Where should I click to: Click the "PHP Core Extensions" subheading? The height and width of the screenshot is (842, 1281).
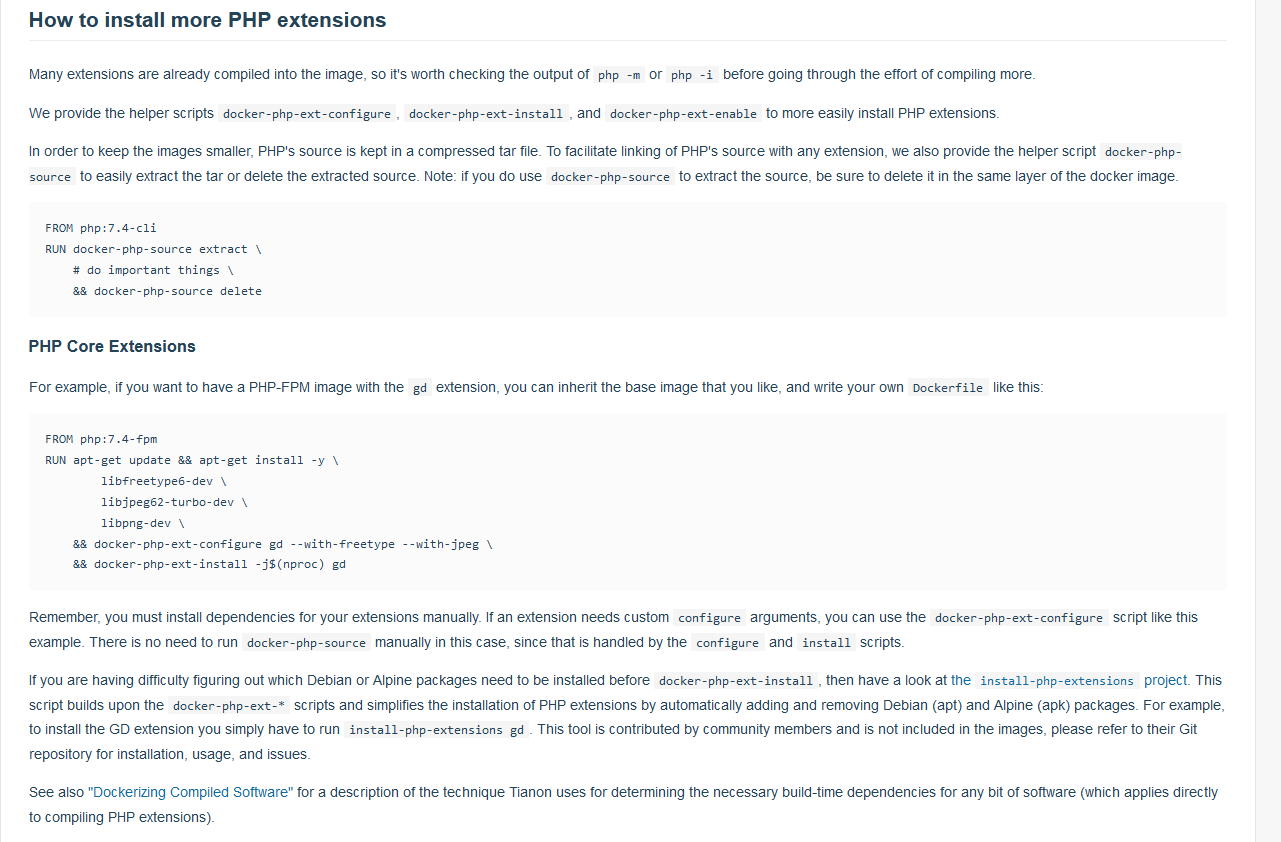(112, 346)
